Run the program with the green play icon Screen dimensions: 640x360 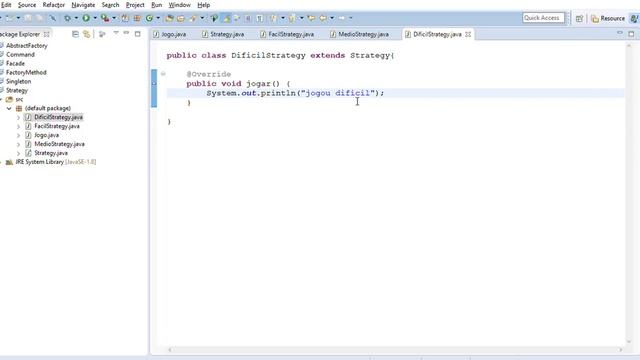pos(86,18)
